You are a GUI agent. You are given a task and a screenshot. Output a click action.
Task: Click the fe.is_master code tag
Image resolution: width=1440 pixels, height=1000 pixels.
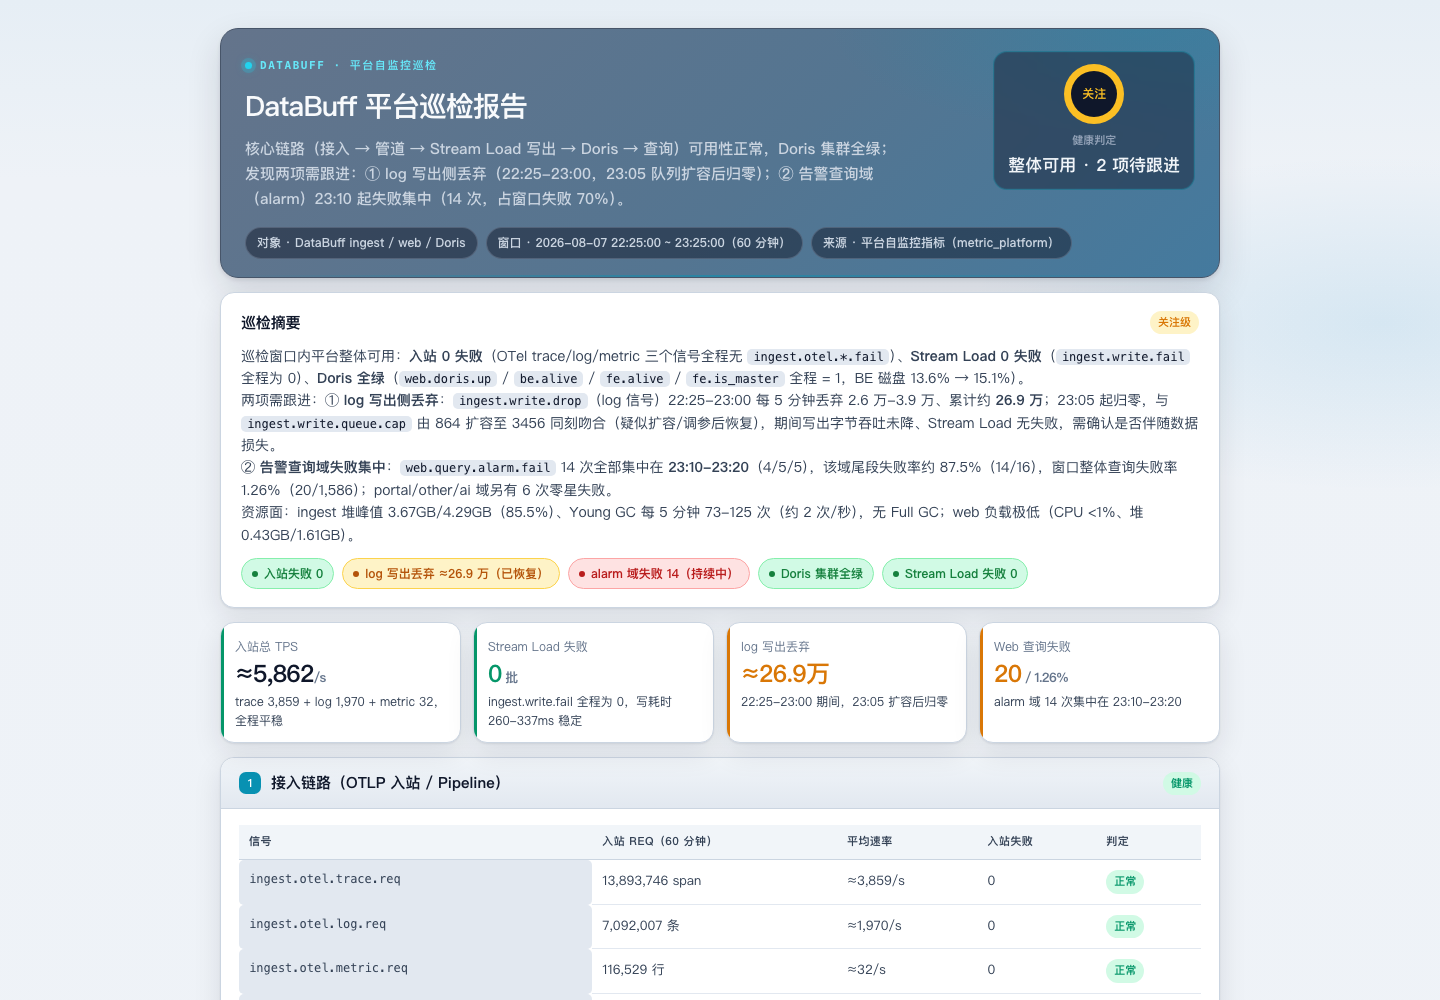[x=735, y=379]
